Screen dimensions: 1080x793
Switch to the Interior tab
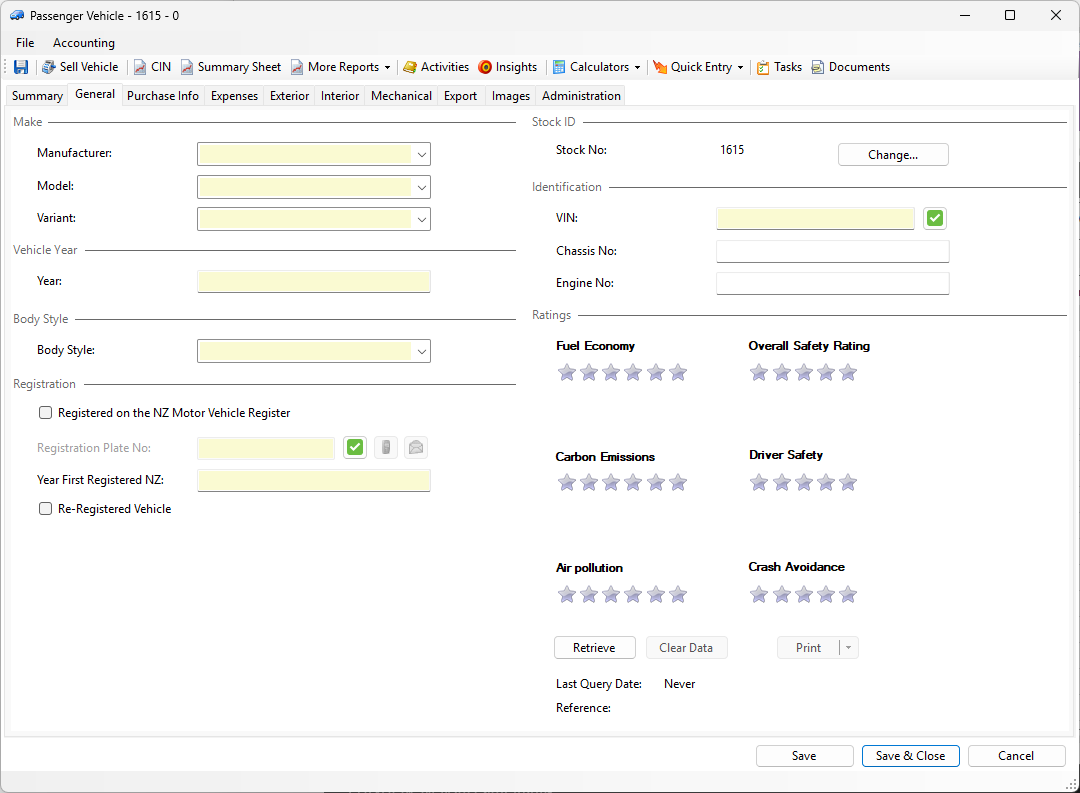[340, 96]
